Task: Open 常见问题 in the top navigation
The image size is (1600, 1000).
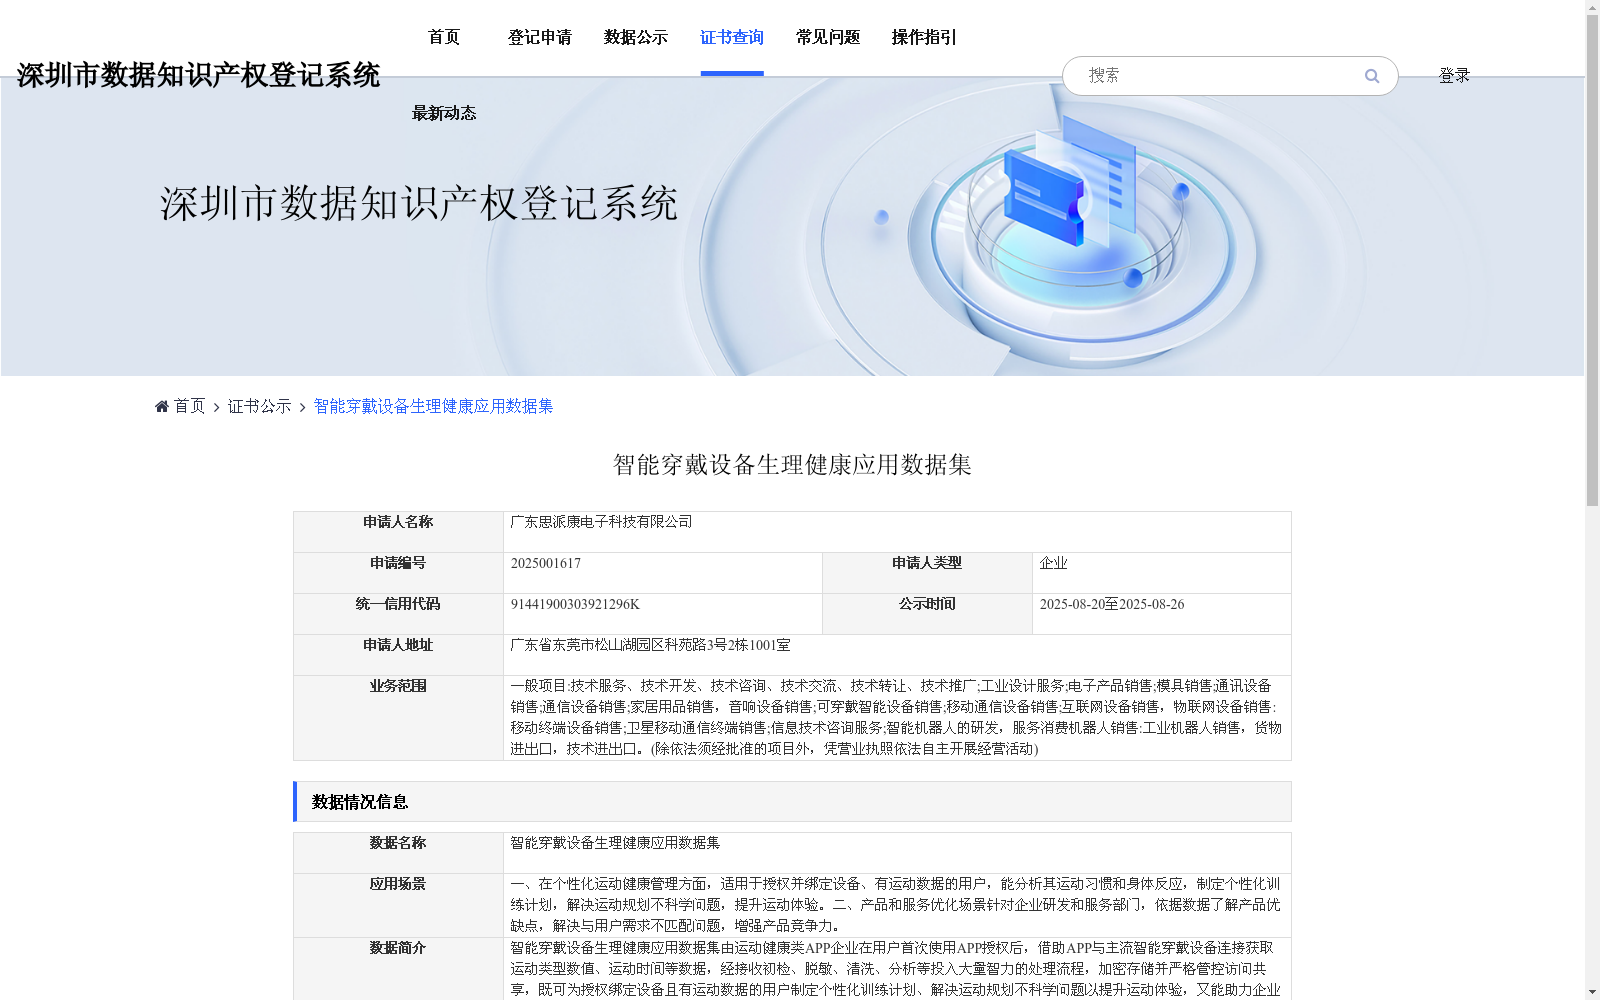Action: (x=828, y=37)
